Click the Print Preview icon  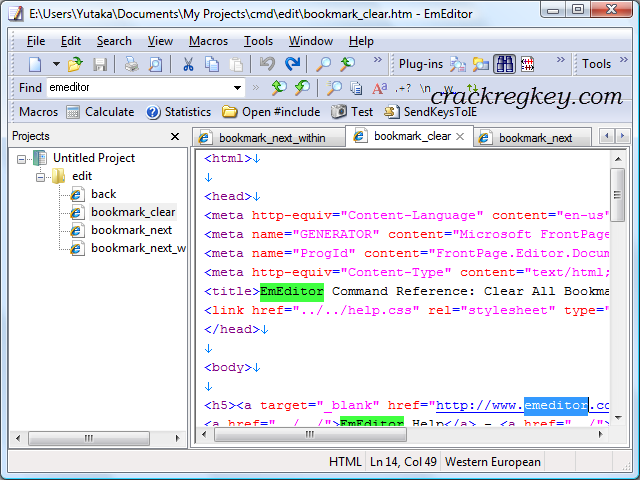(x=156, y=64)
